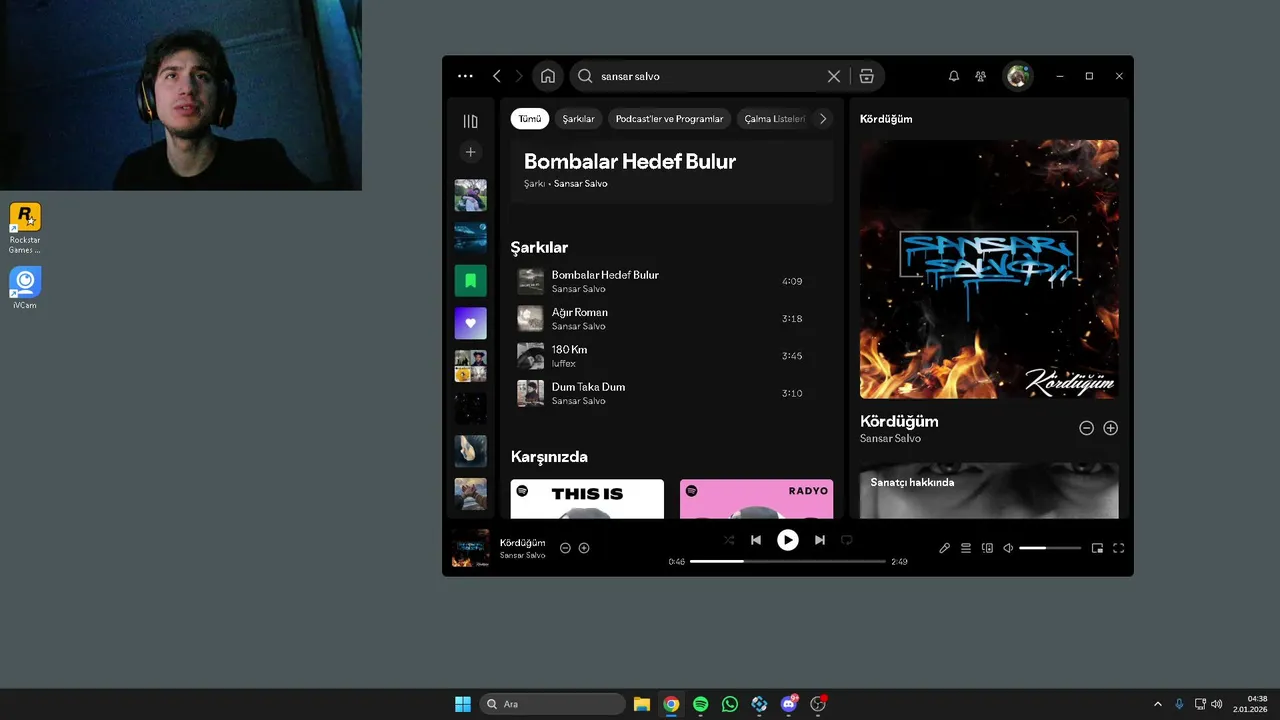Select the Şarkılar filter tab
The width and height of the screenshot is (1280, 720).
578,119
